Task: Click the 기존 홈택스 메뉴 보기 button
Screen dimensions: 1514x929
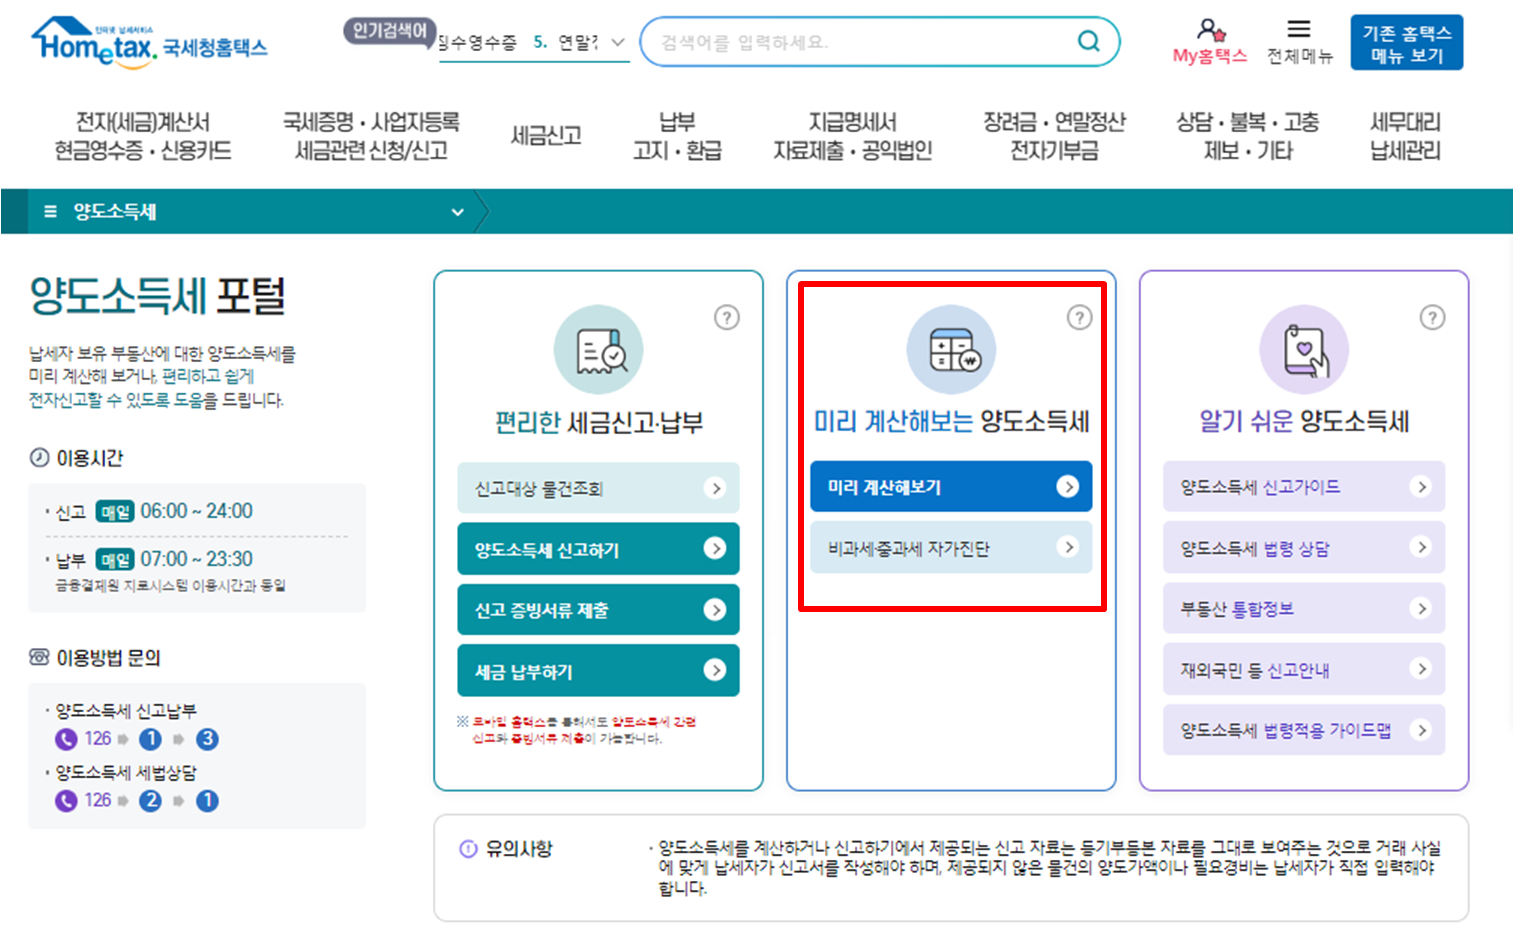Action: pos(1406,41)
